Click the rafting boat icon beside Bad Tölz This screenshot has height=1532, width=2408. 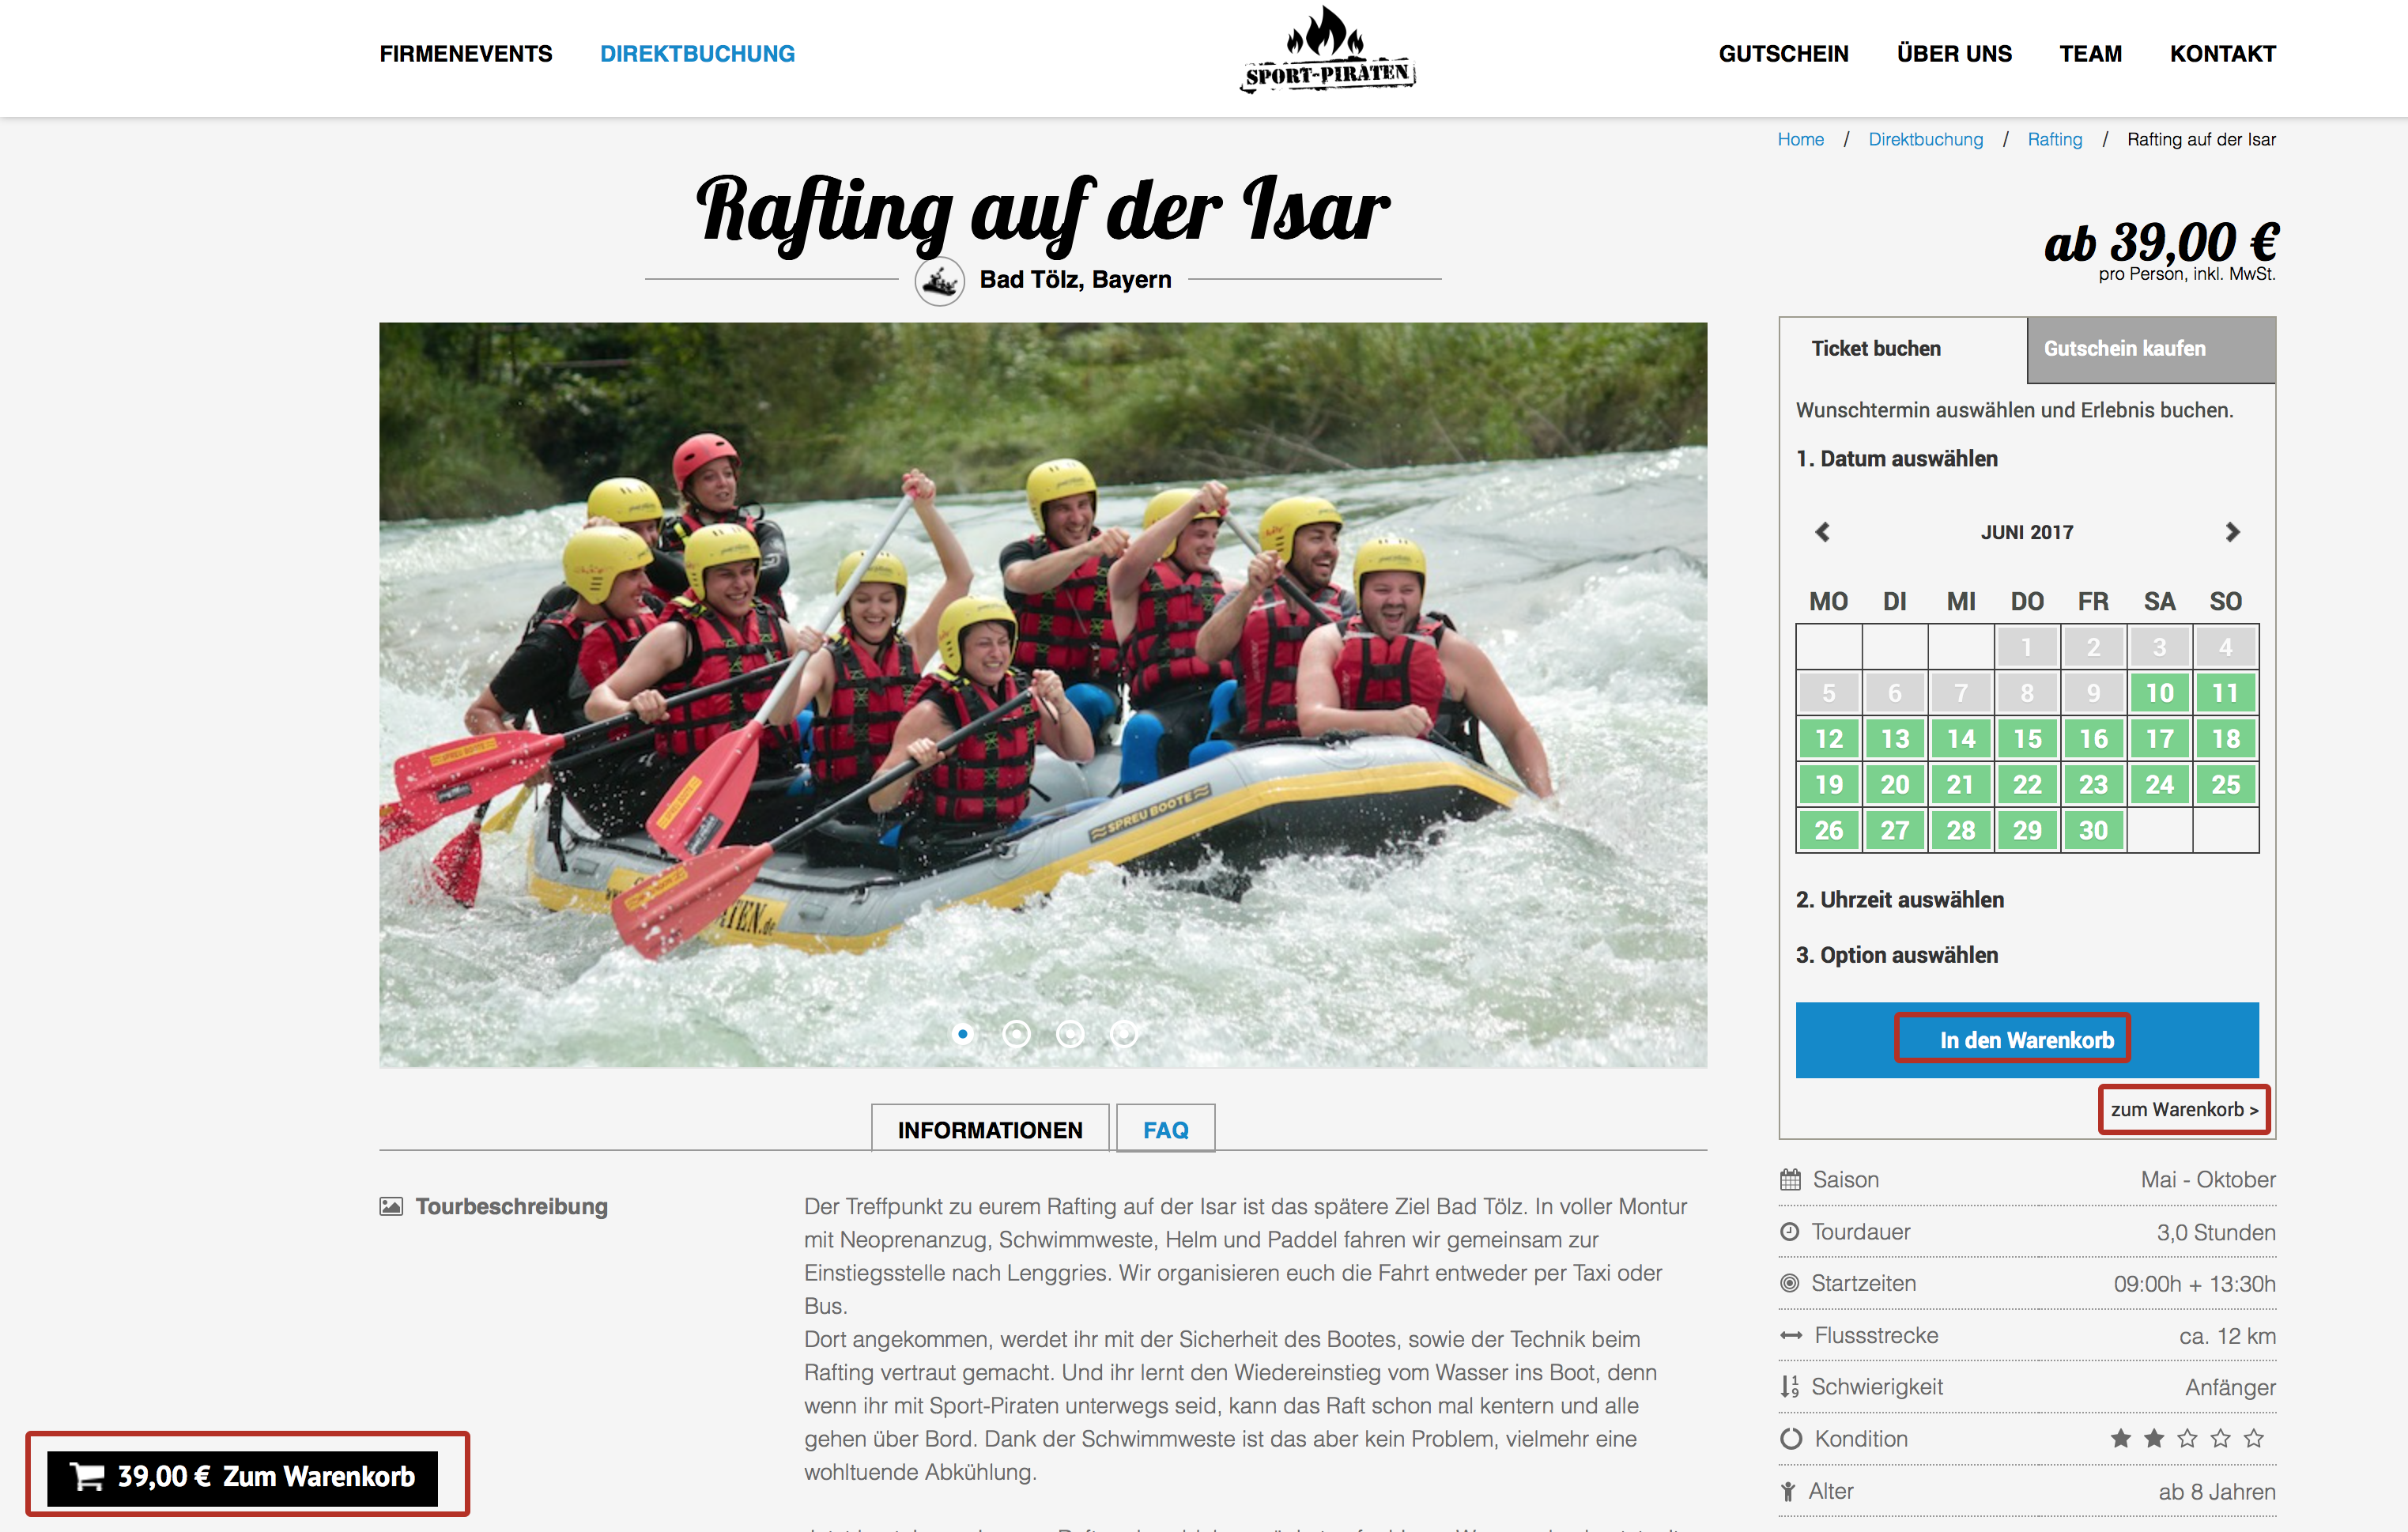939,281
